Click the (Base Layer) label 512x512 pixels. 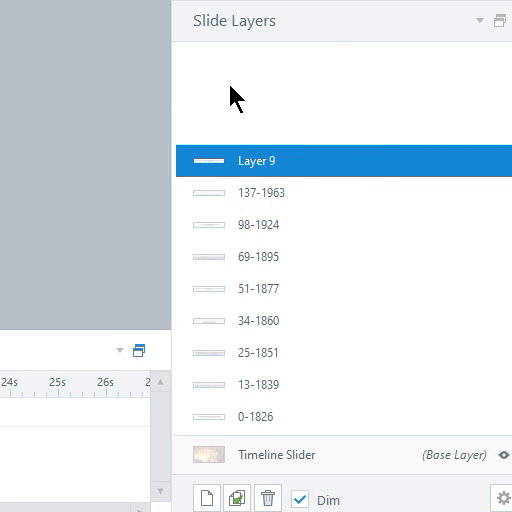coord(454,455)
